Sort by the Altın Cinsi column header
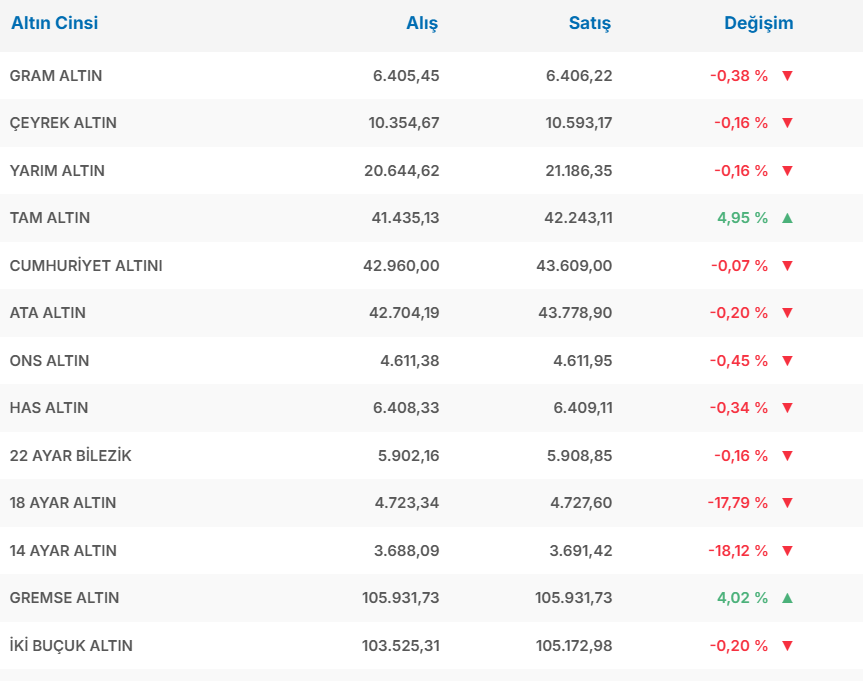 [x=55, y=23]
